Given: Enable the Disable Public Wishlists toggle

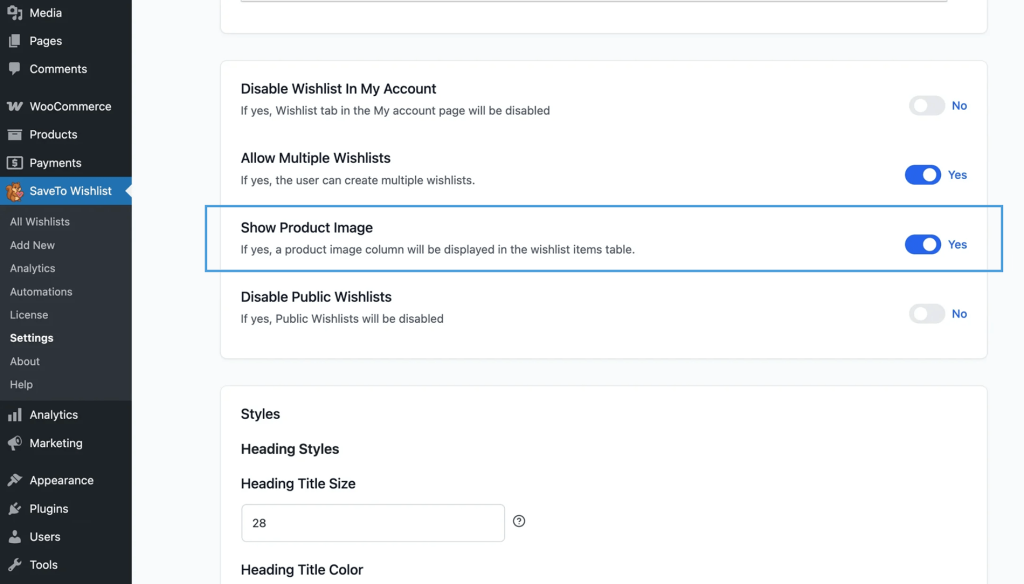Looking at the screenshot, I should 926,313.
